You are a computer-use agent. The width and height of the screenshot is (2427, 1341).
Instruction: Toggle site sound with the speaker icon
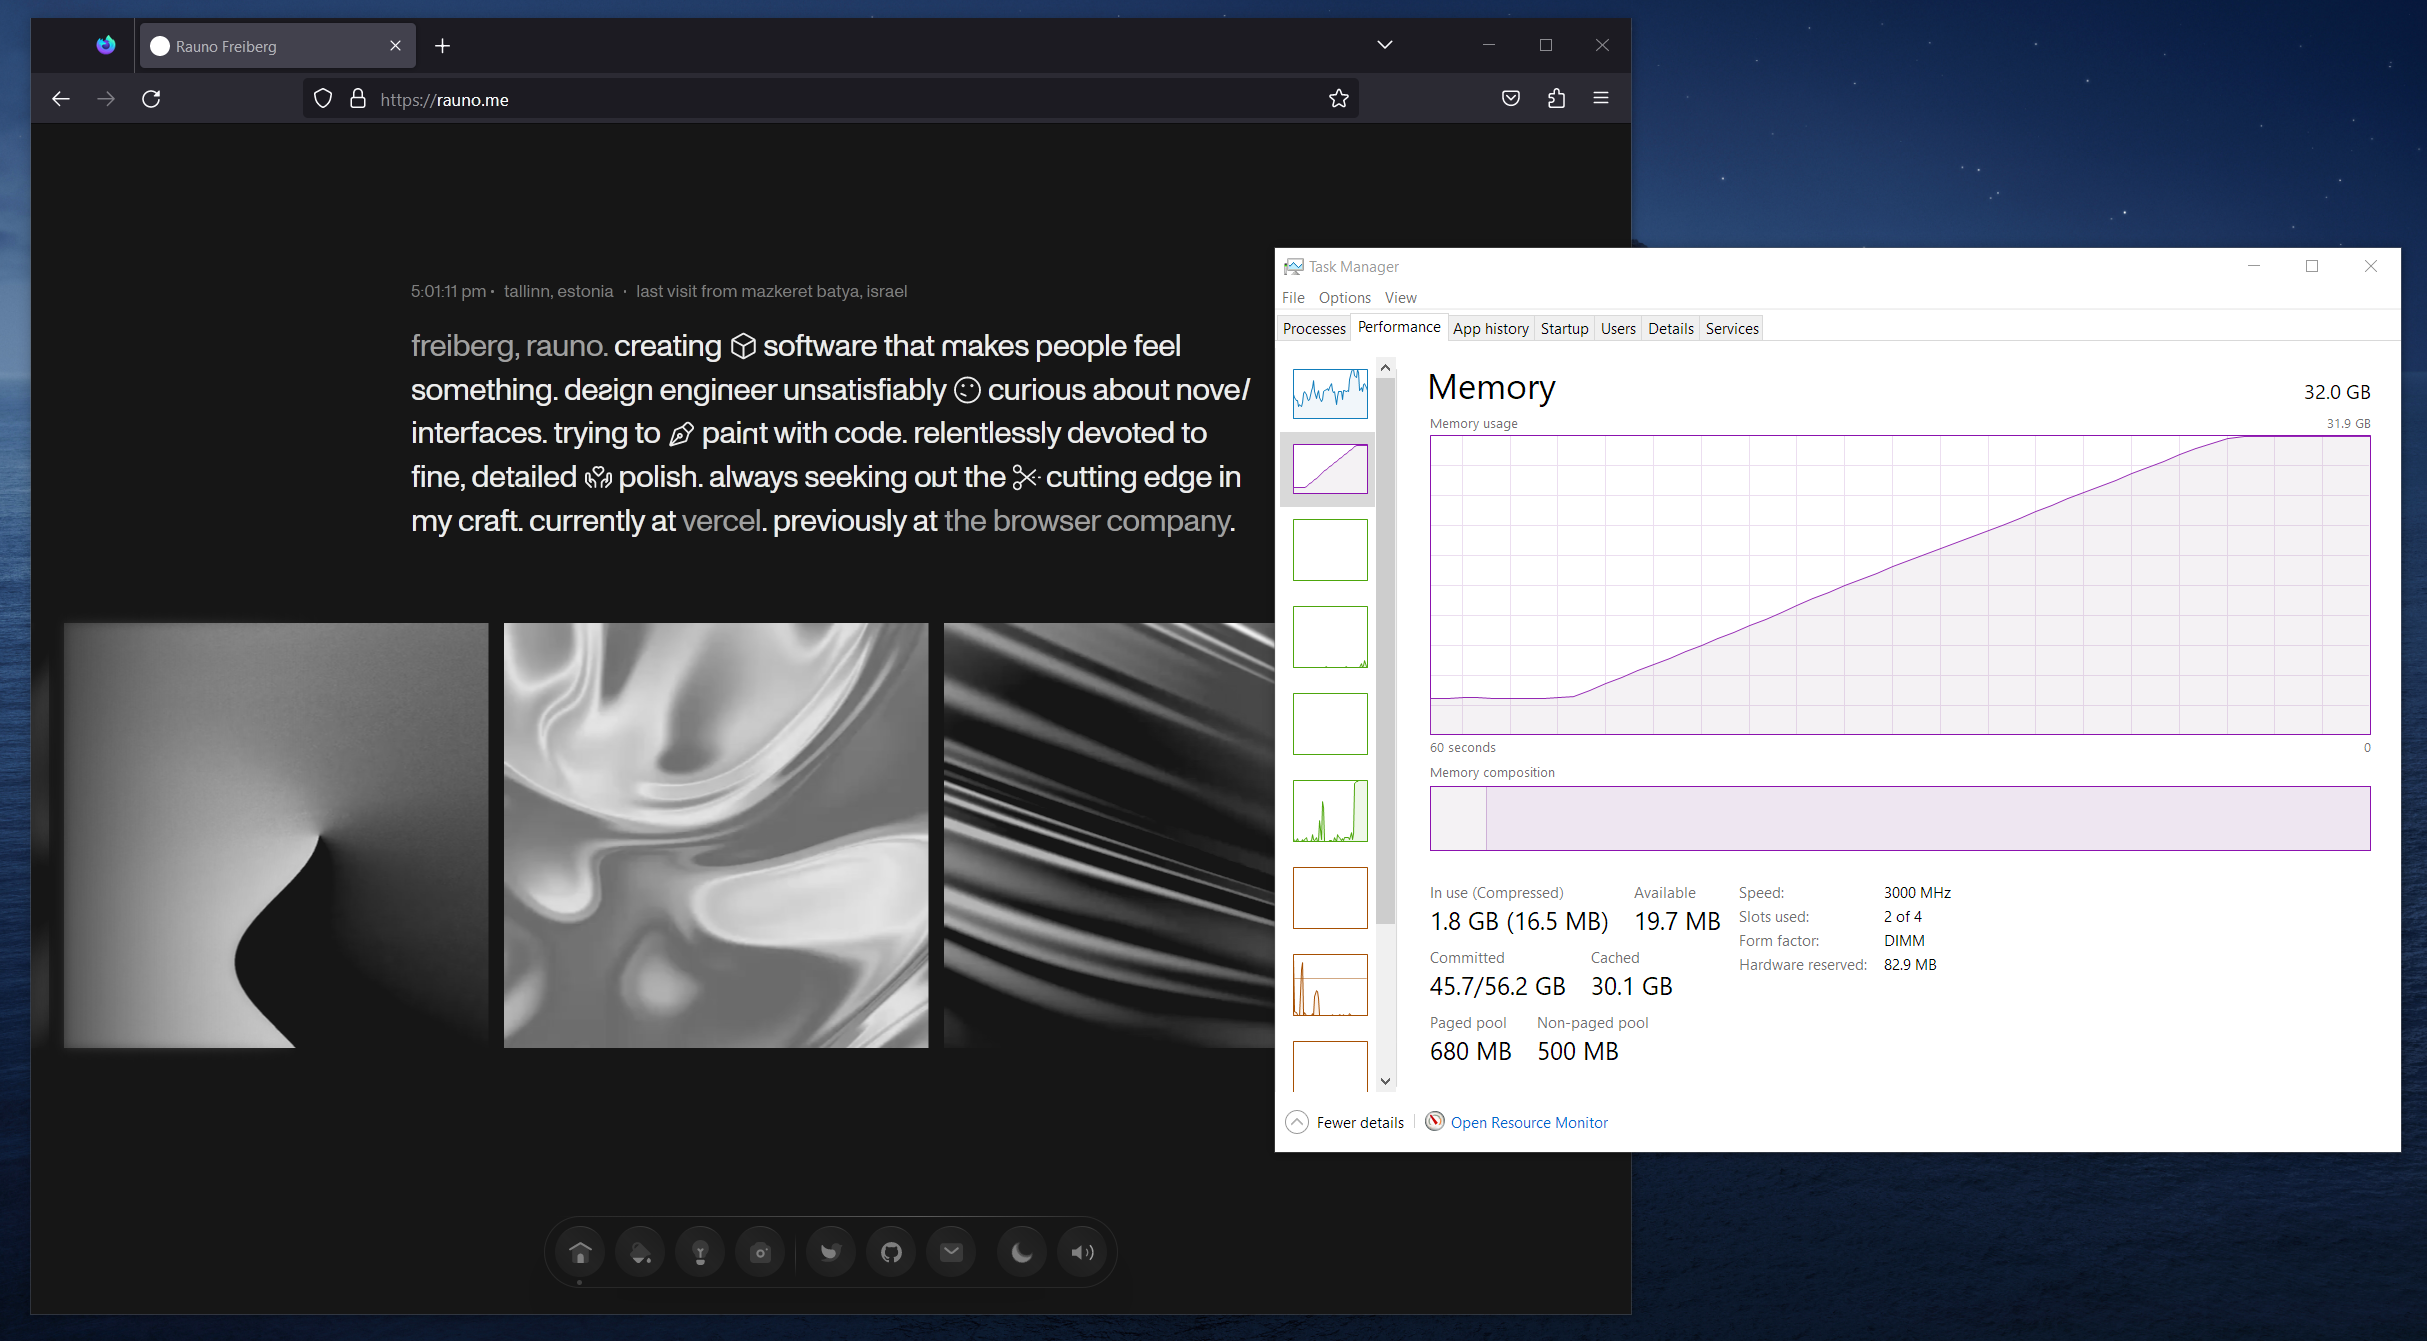pos(1083,1251)
